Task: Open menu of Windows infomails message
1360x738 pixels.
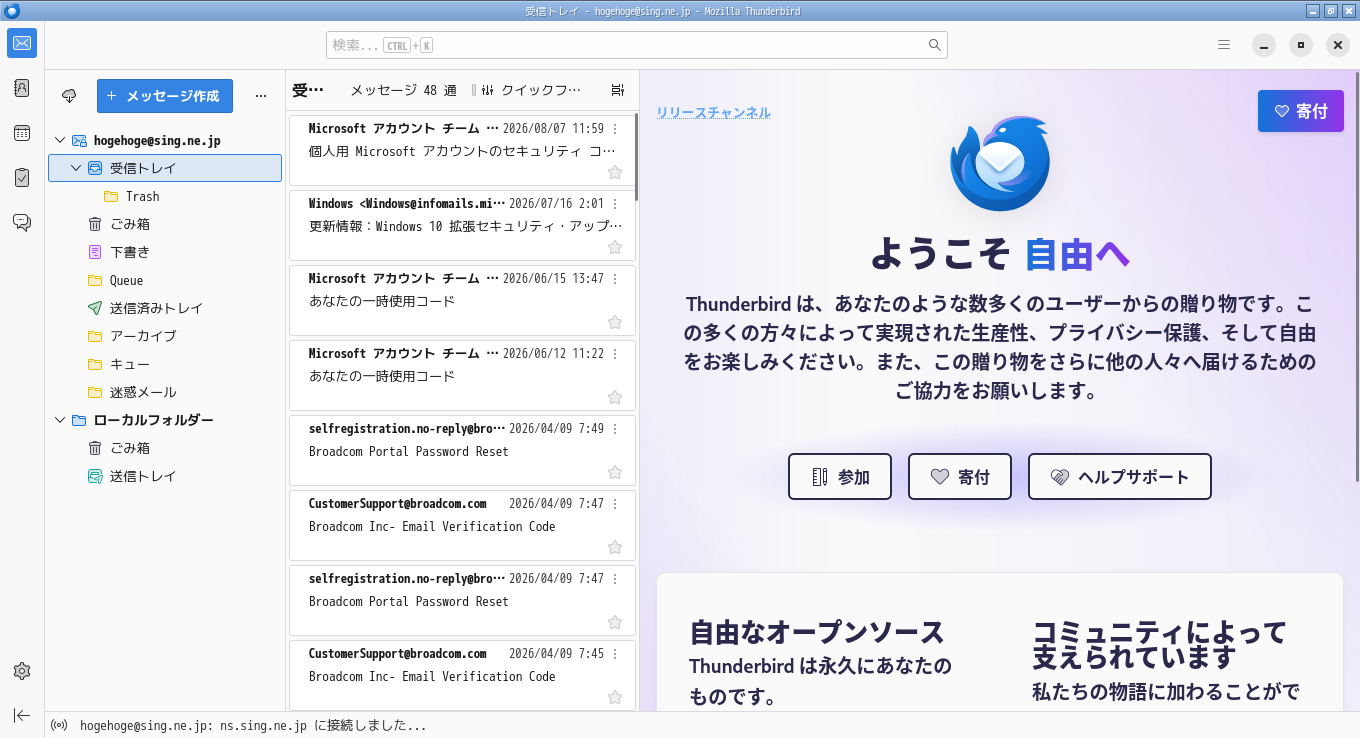Action: [x=615, y=204]
